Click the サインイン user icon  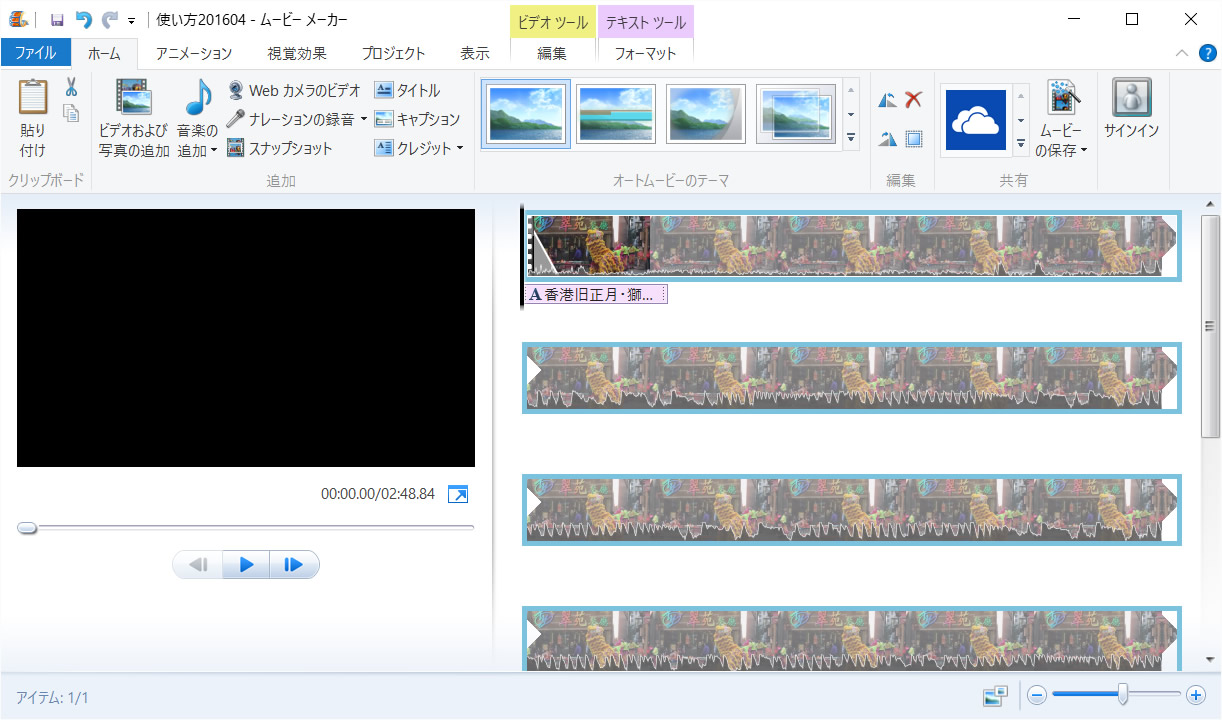coord(1131,99)
